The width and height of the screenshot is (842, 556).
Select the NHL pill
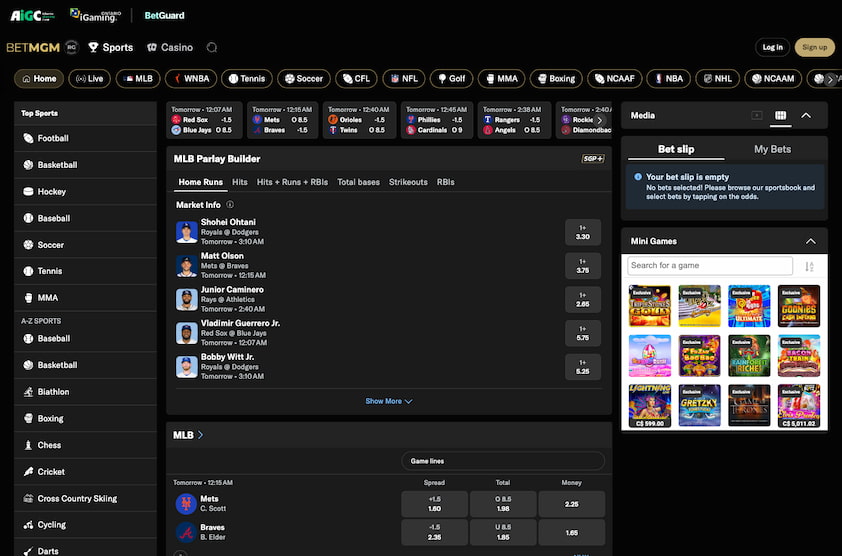click(x=717, y=78)
